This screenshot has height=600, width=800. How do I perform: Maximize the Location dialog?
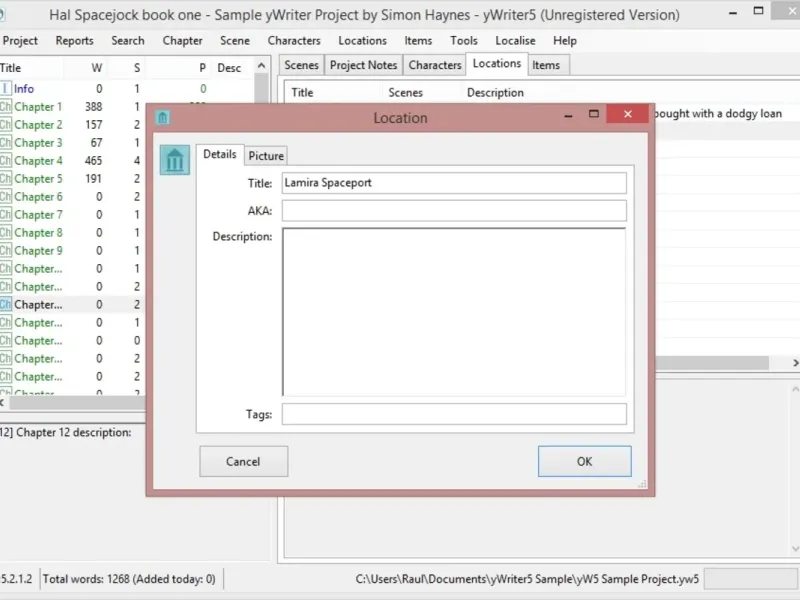pos(593,114)
